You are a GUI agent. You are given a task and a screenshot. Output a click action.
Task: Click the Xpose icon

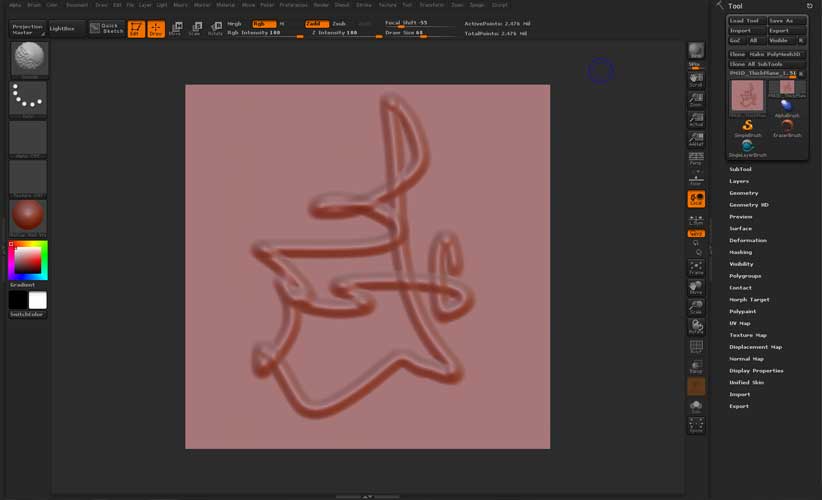(696, 426)
